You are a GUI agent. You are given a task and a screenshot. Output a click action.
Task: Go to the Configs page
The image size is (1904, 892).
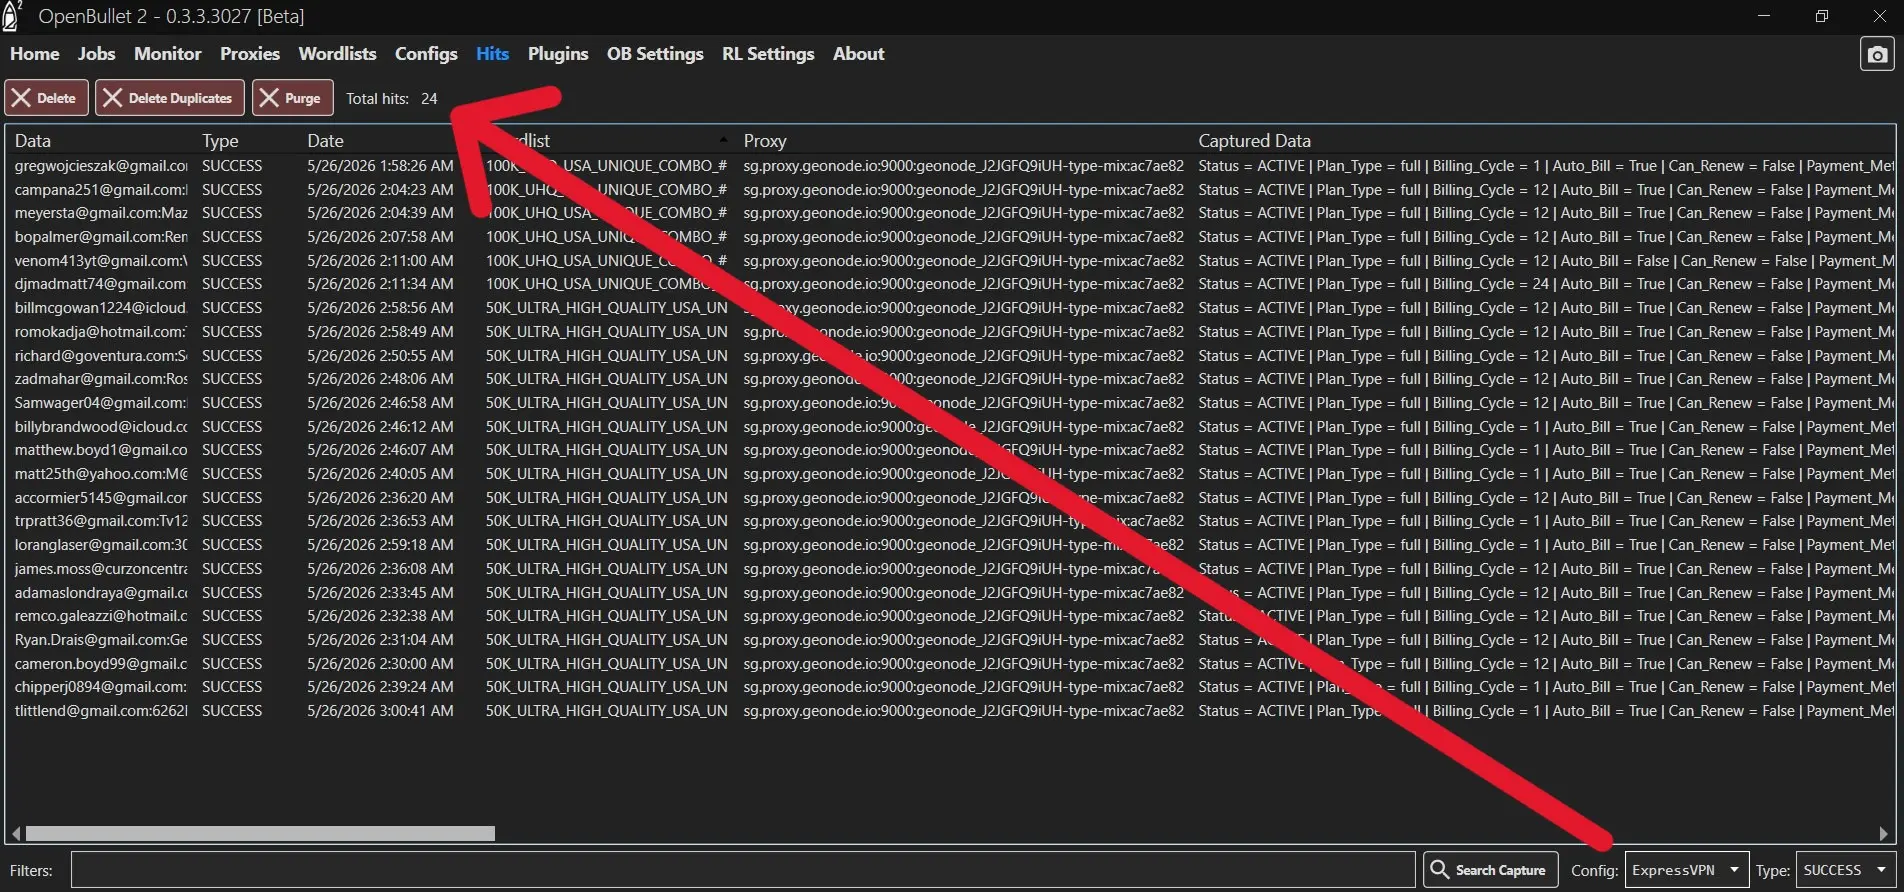pyautogui.click(x=426, y=54)
